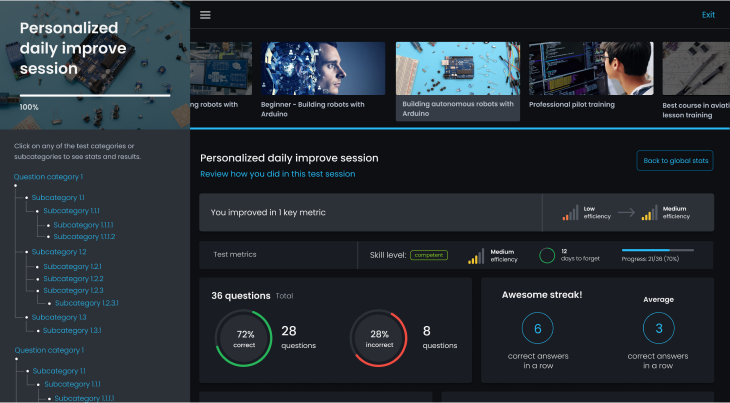Click the efficiency bars icon in Test metrics row
The height and width of the screenshot is (403, 730).
[x=476, y=256]
